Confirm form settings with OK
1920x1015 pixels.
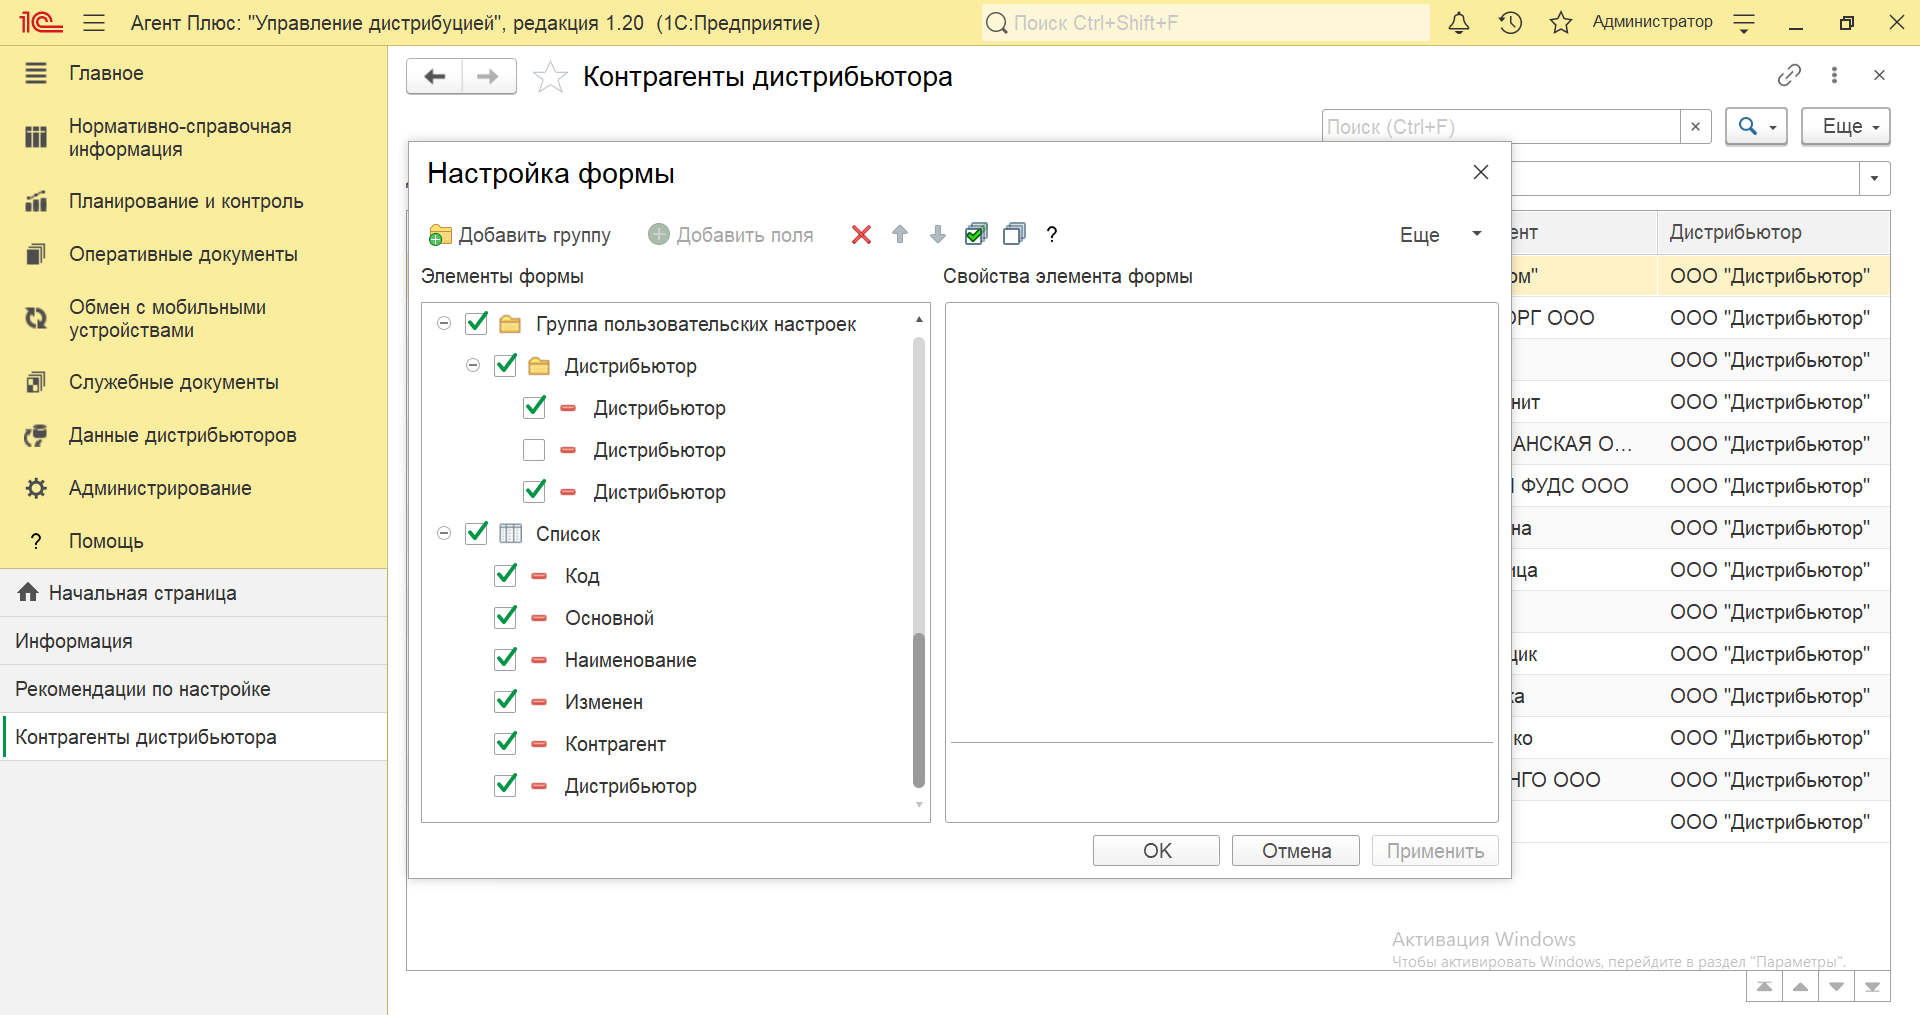tap(1156, 851)
